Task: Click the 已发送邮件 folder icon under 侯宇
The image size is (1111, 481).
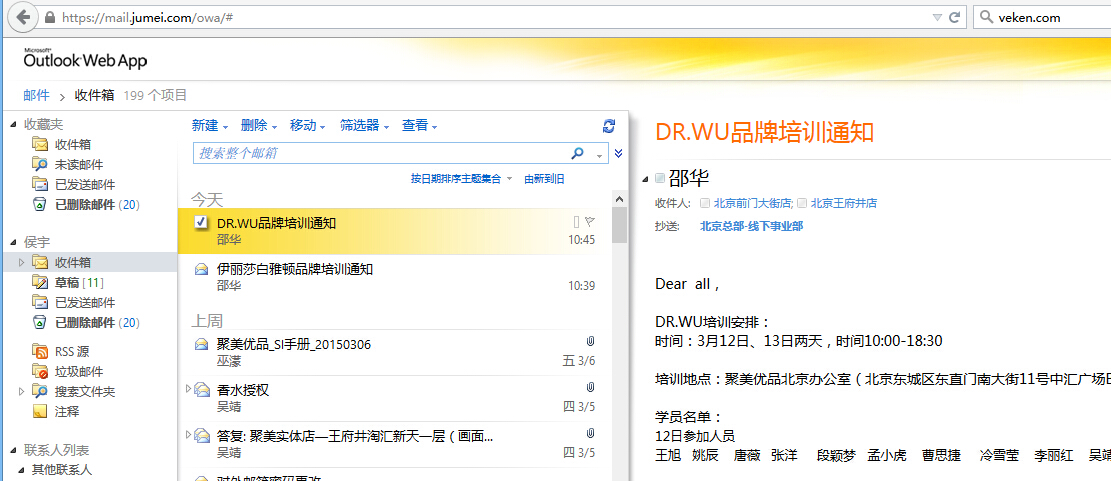Action: (40, 302)
